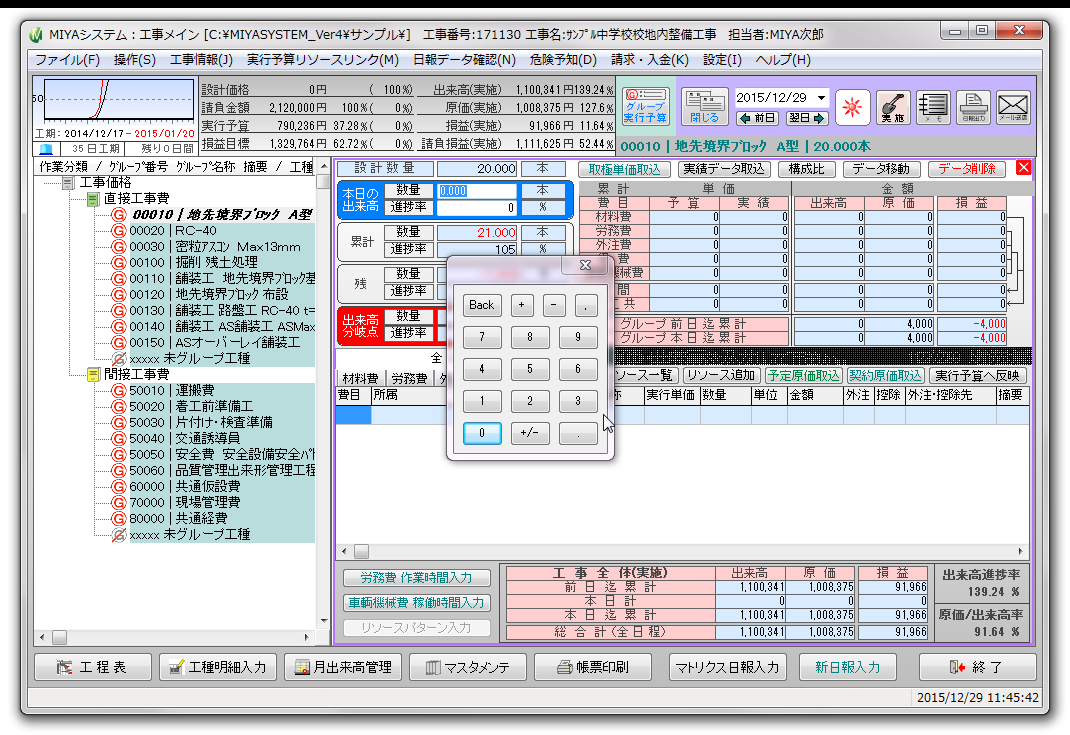Click the G icon of 00020 RC-40
The image size is (1070, 735).
119,231
